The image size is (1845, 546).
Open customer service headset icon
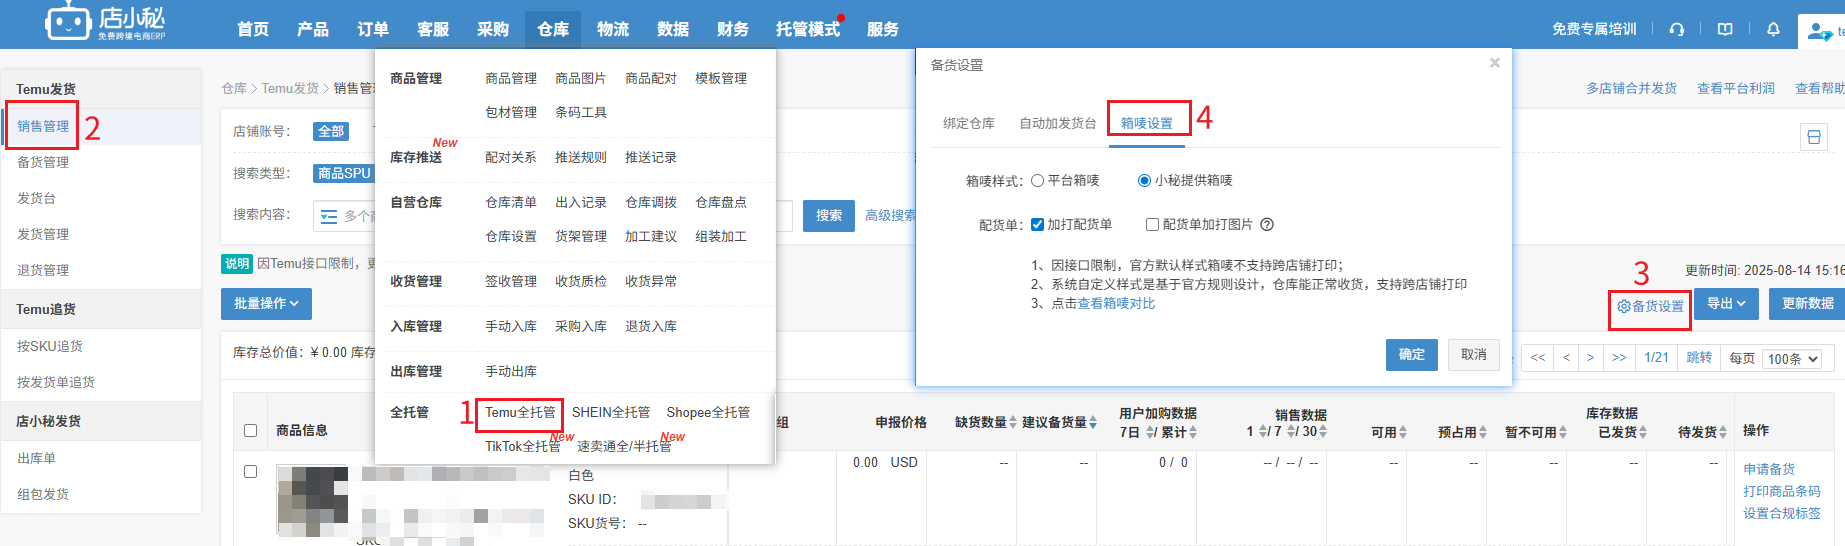tap(1677, 29)
